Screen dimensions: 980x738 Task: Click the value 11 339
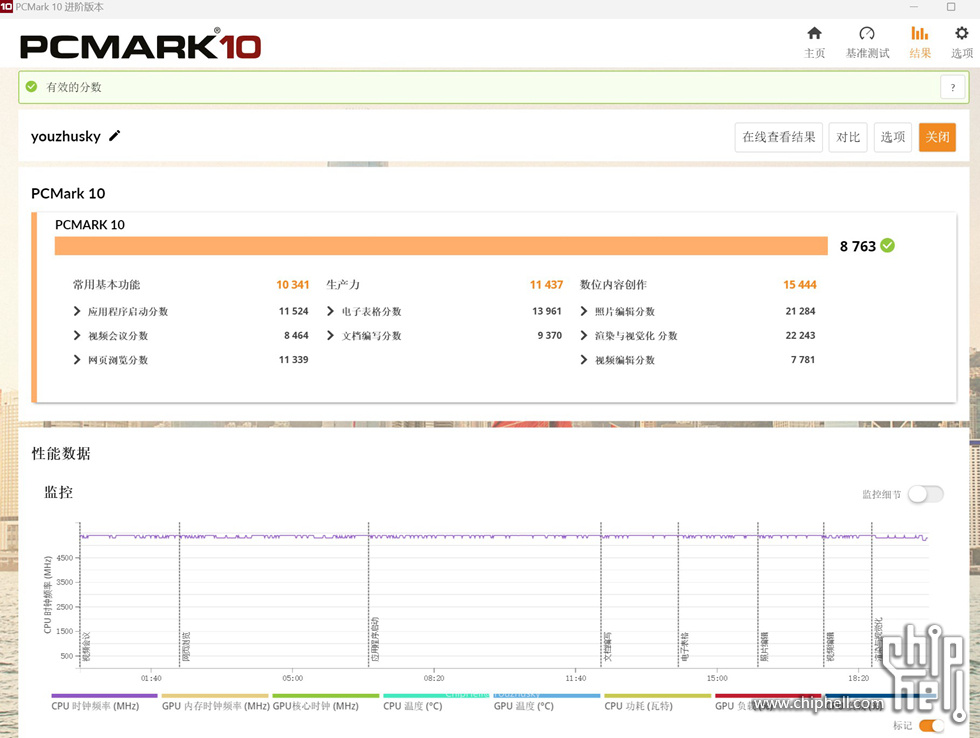point(294,360)
